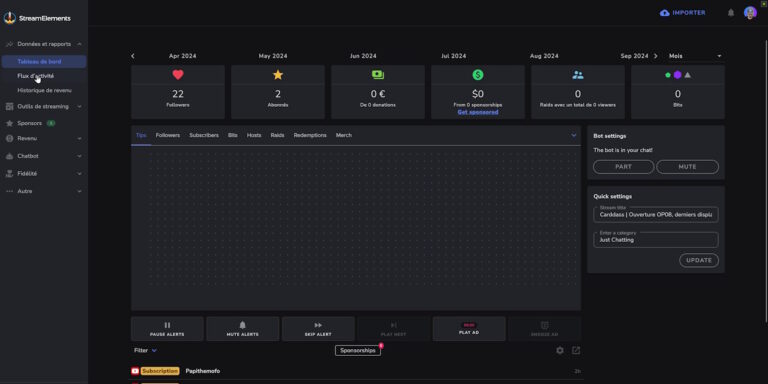Click the Sponsors star icon in sidebar

coord(9,123)
